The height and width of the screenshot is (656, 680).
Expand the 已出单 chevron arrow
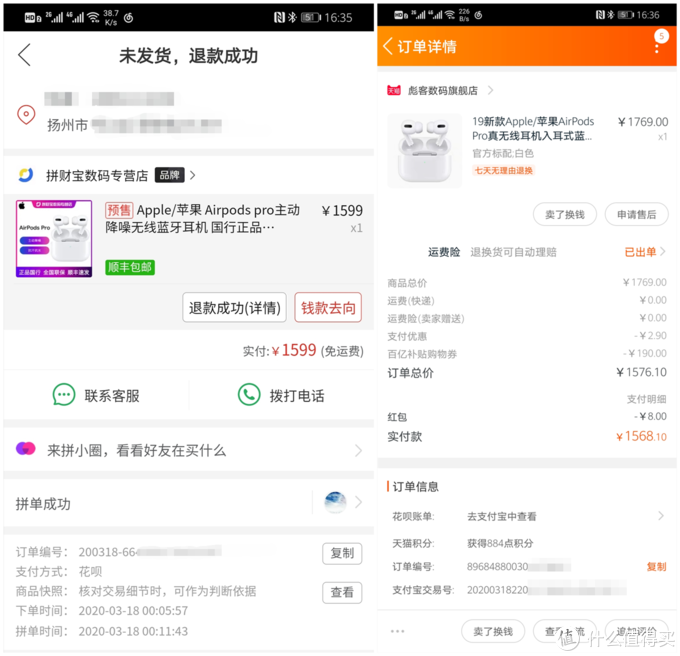click(x=663, y=252)
